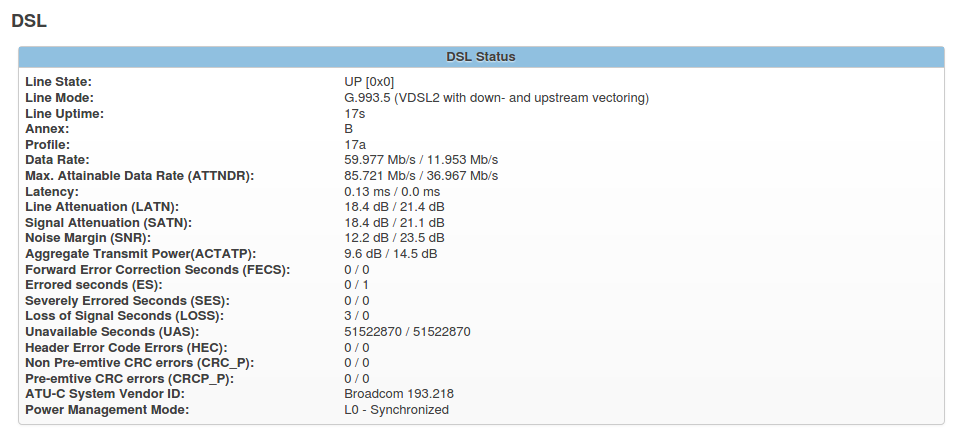Image resolution: width=953 pixels, height=435 pixels.
Task: Select the Line Uptime label
Action: (64, 114)
